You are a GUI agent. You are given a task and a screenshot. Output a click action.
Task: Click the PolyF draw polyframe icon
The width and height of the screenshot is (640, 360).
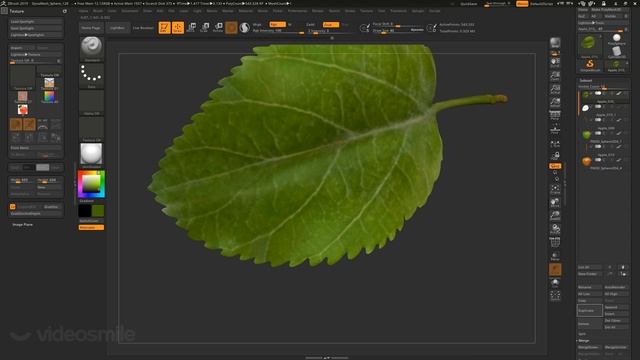(555, 243)
